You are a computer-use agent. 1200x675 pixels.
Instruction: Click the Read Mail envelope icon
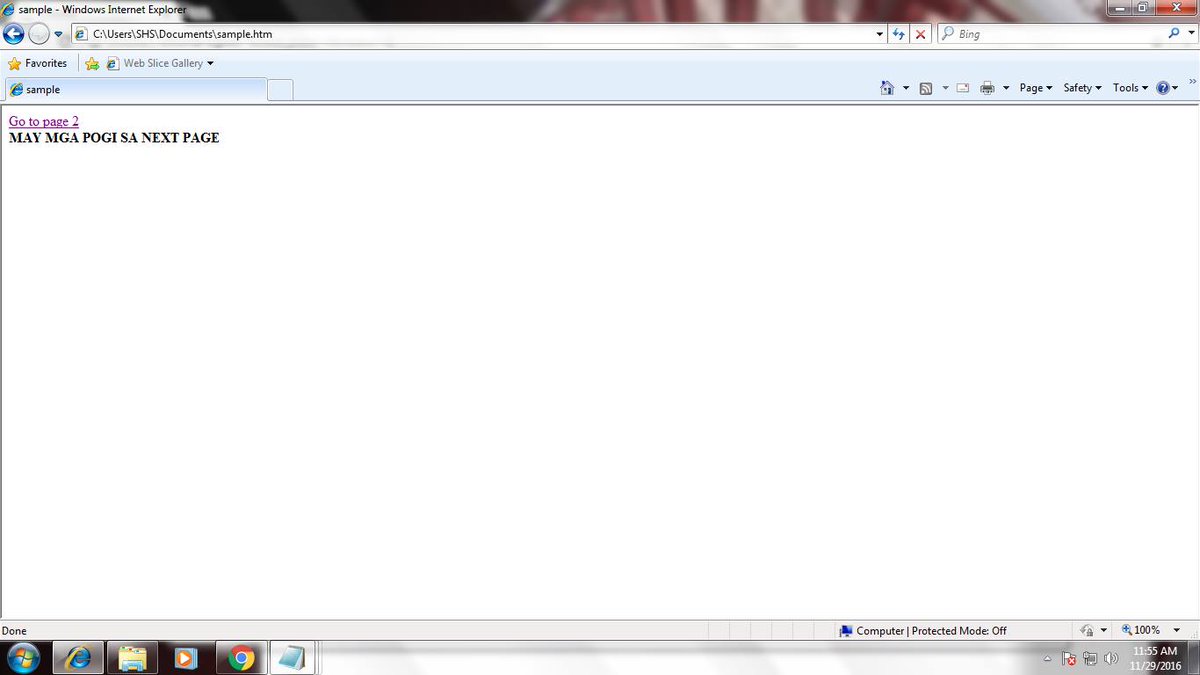963,88
